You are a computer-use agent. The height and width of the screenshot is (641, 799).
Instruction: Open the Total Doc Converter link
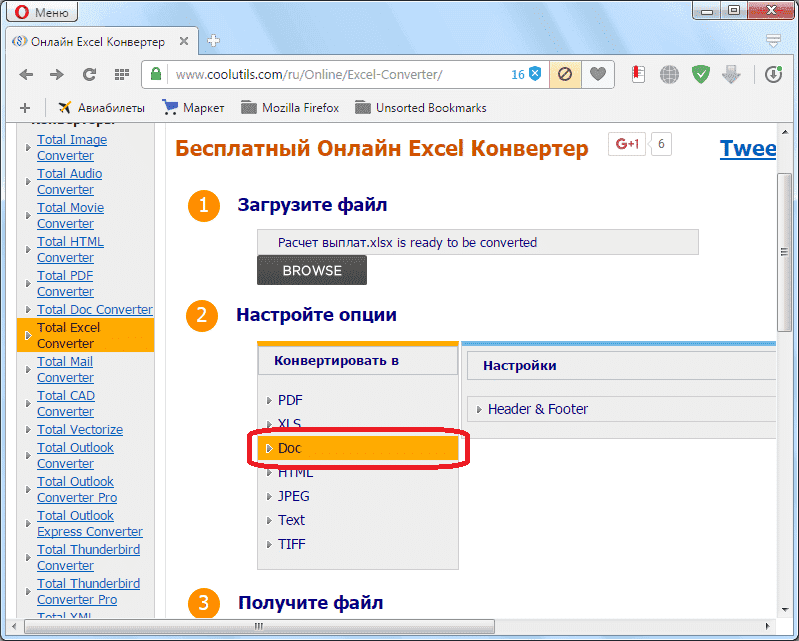(x=94, y=310)
